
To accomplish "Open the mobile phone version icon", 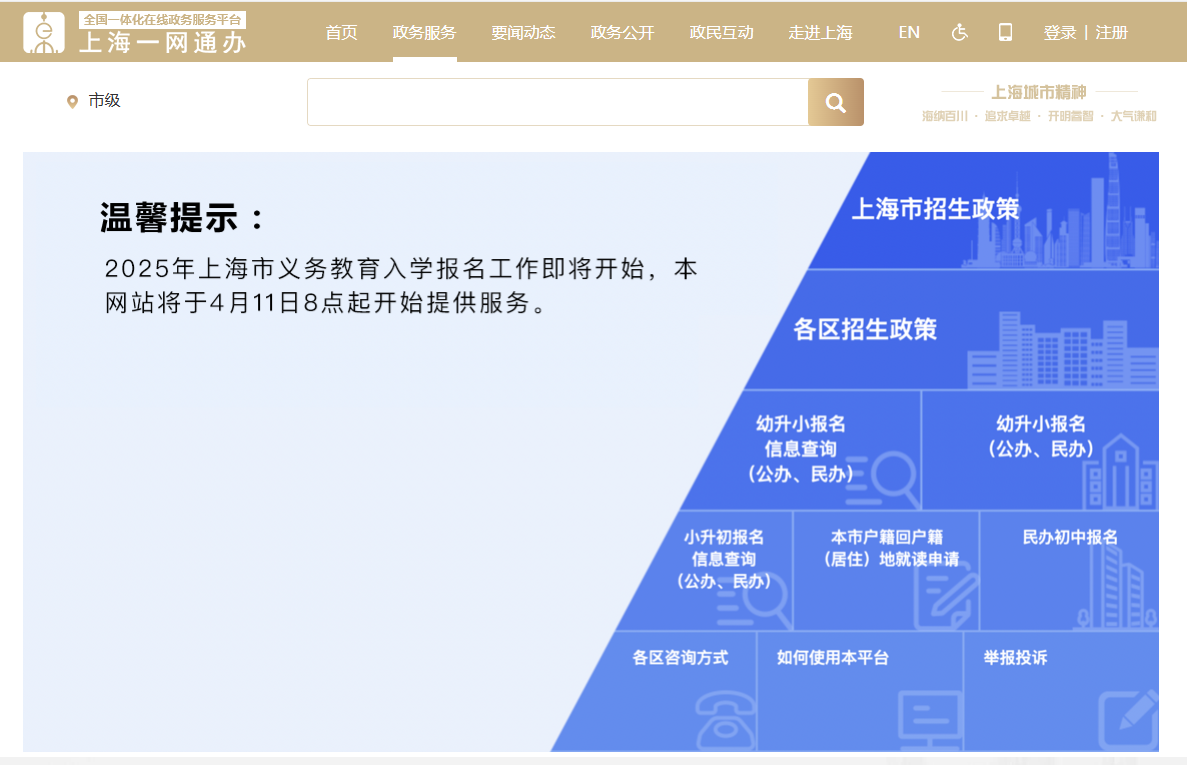I will 1005,32.
